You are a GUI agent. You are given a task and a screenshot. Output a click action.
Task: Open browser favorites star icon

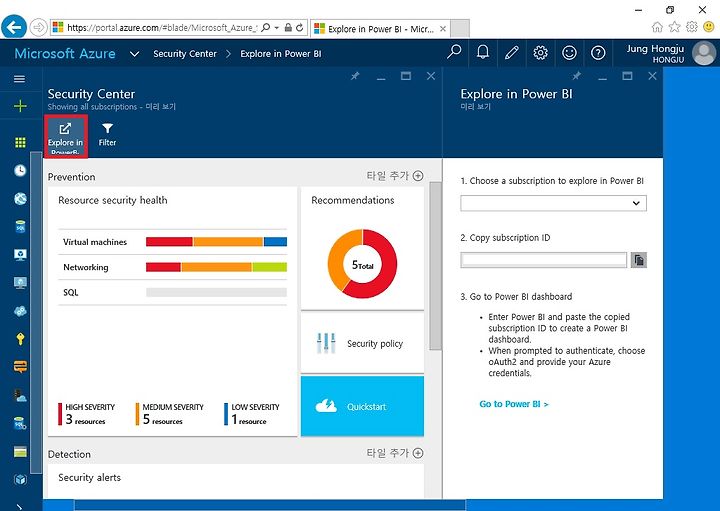pos(674,27)
